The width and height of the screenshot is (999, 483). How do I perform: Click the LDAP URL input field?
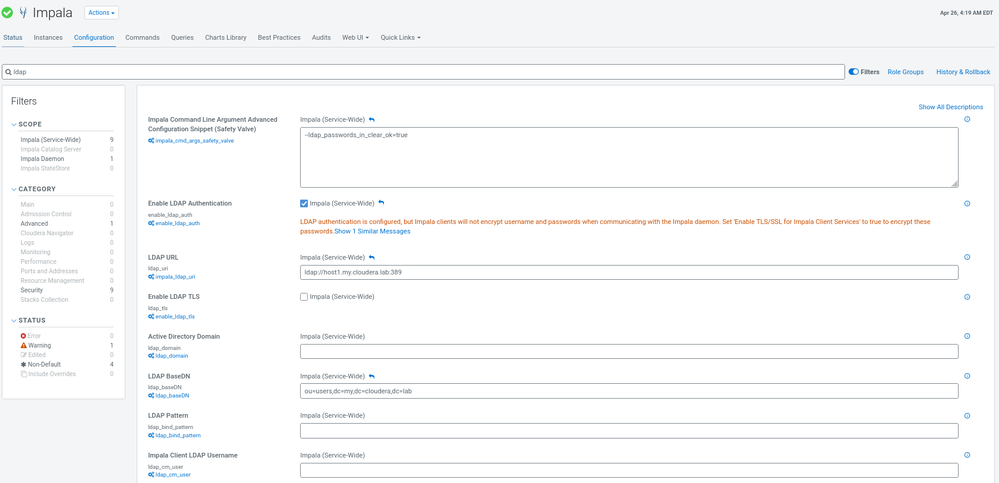pyautogui.click(x=629, y=273)
